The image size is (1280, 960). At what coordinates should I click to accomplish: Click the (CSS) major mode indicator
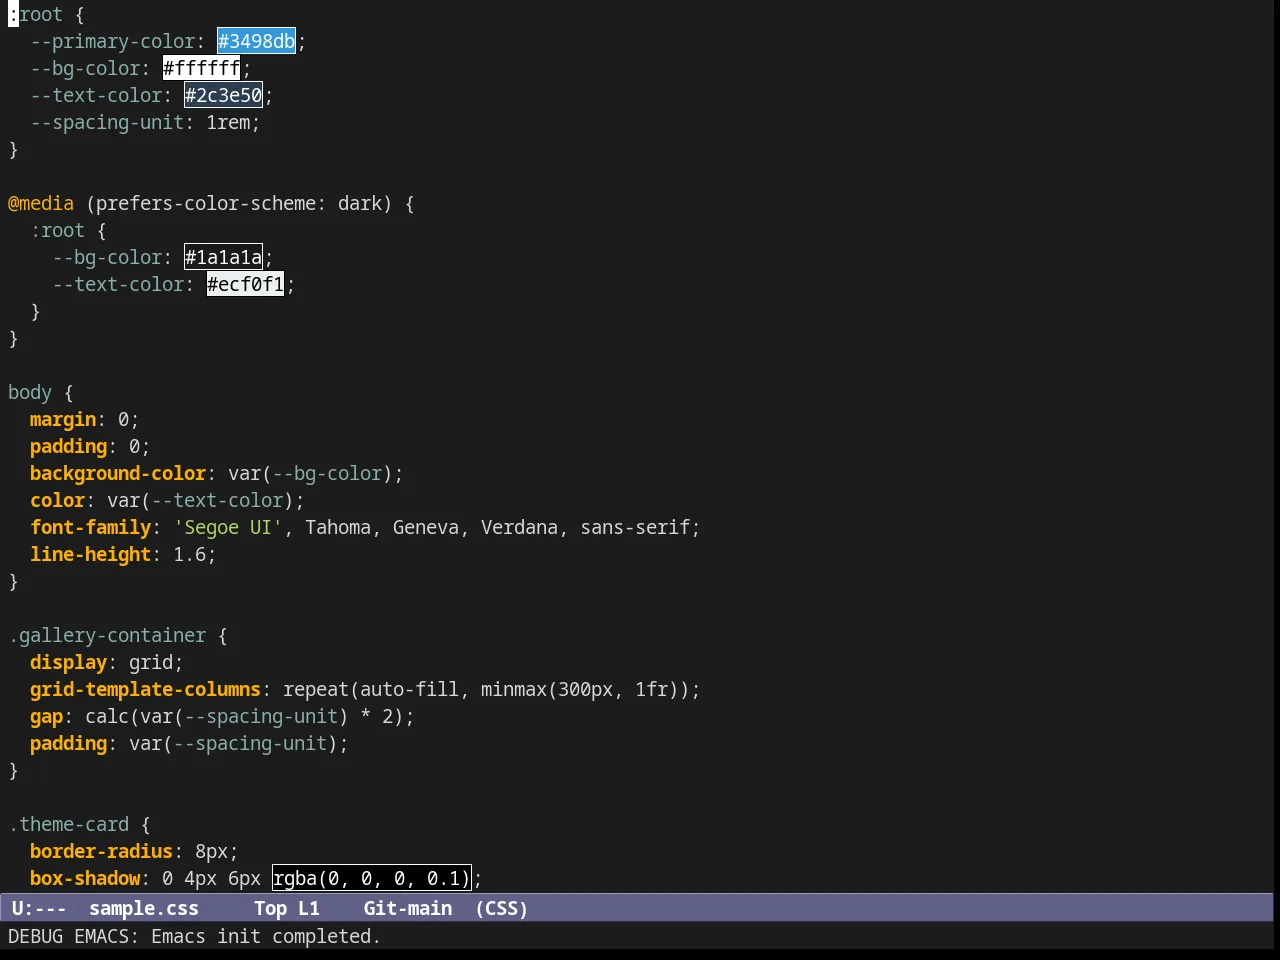[502, 908]
